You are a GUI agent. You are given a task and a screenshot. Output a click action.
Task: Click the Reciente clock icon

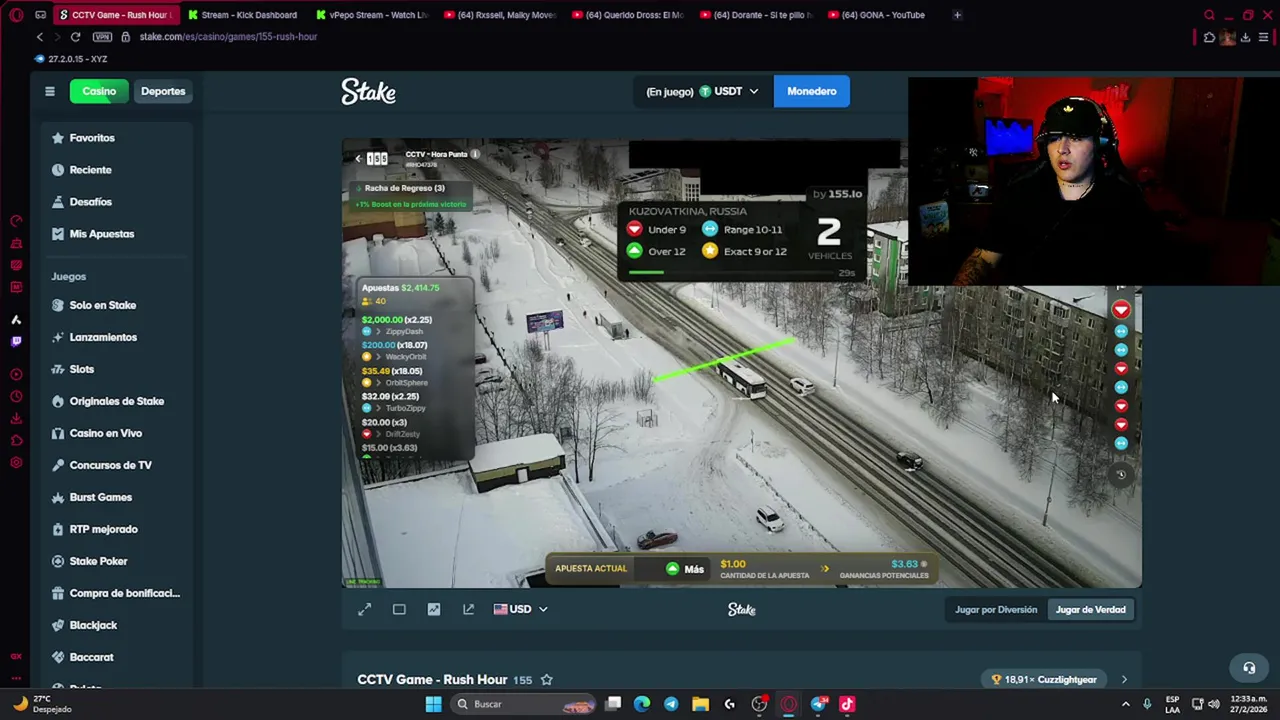[58, 170]
